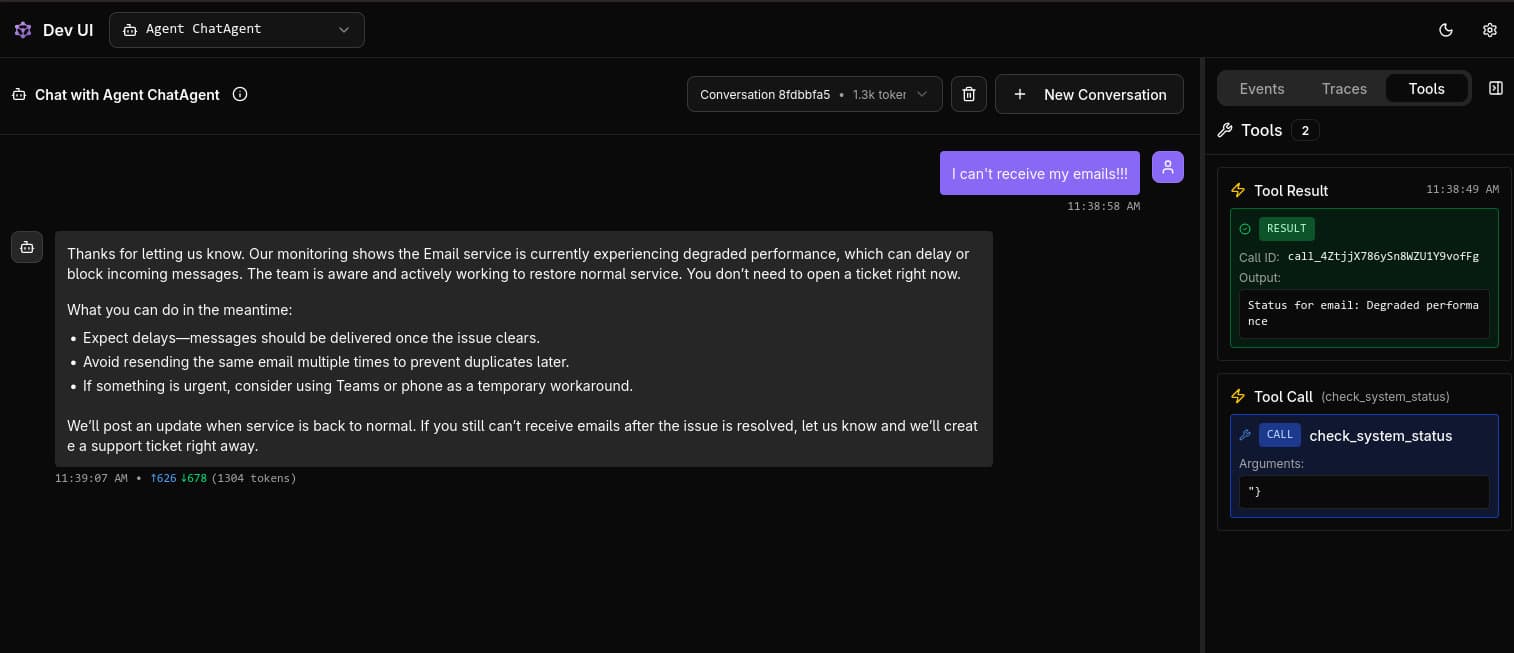This screenshot has width=1514, height=653.
Task: Toggle dark mode using the moon icon
Action: (x=1445, y=30)
